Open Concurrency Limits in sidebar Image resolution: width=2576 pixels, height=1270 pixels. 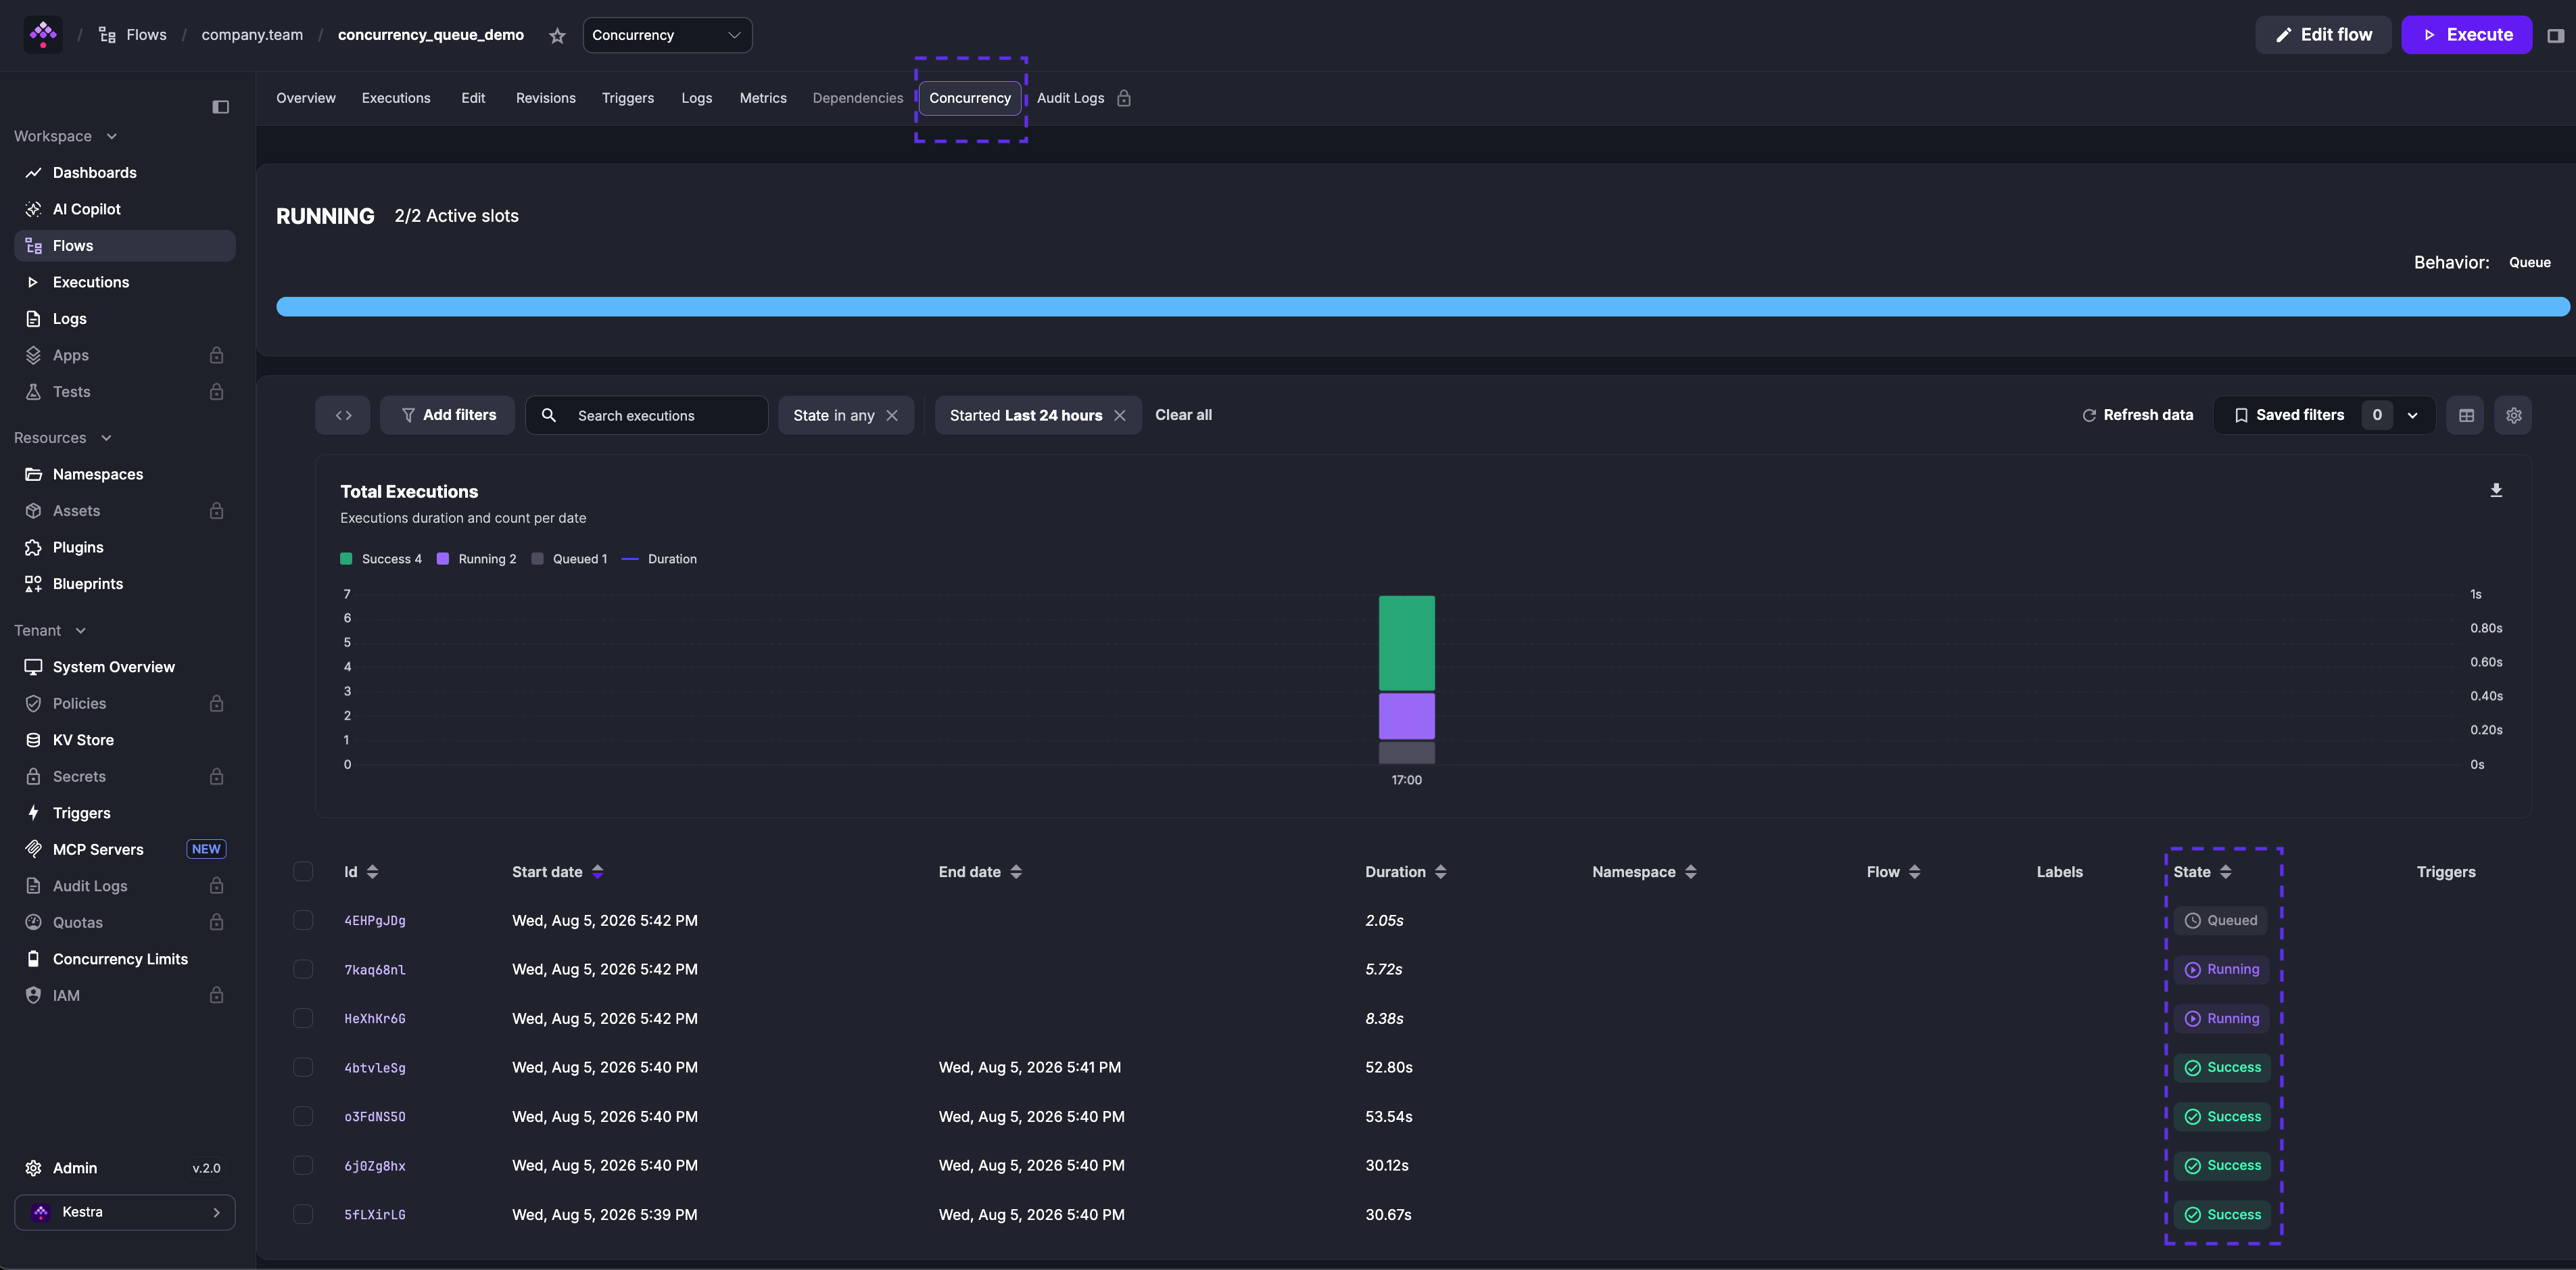(125, 959)
